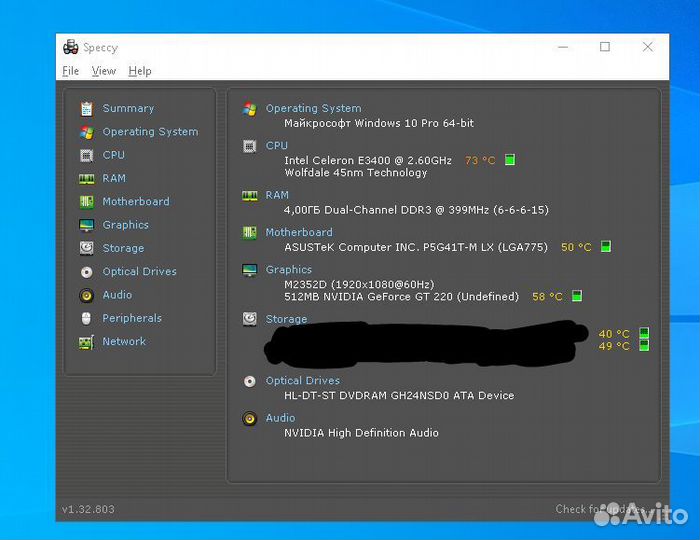The height and width of the screenshot is (540, 700).
Task: Click the green indicator beside 58 °C
Action: click(577, 296)
